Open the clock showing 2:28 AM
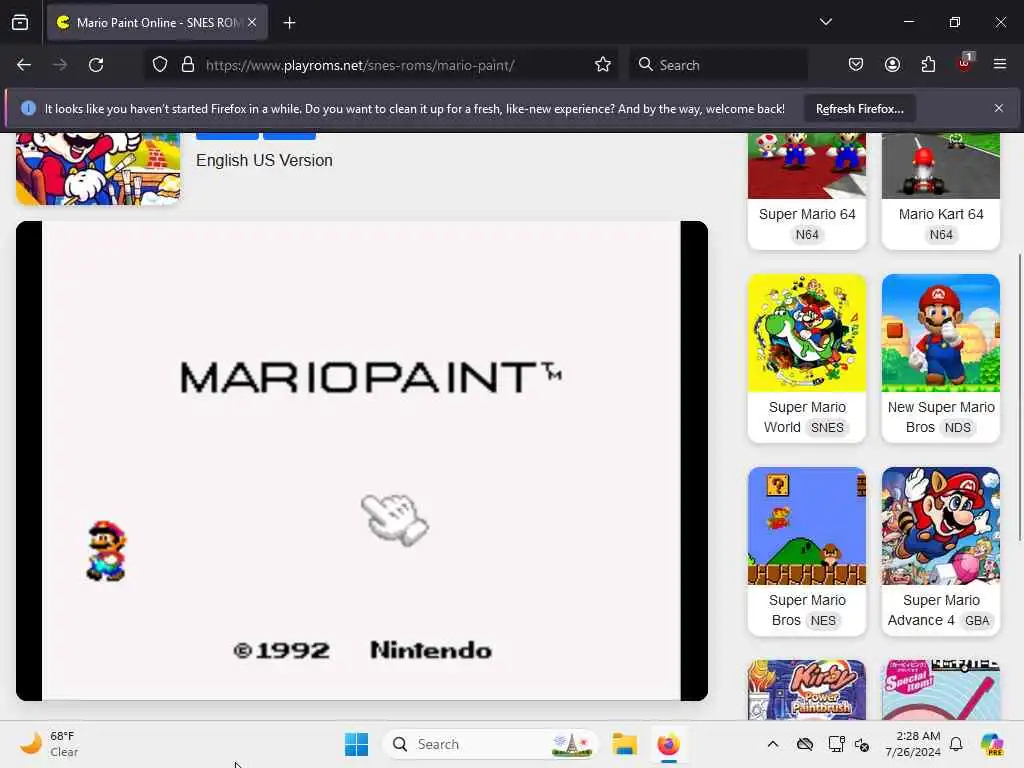The image size is (1024, 768). click(x=913, y=744)
